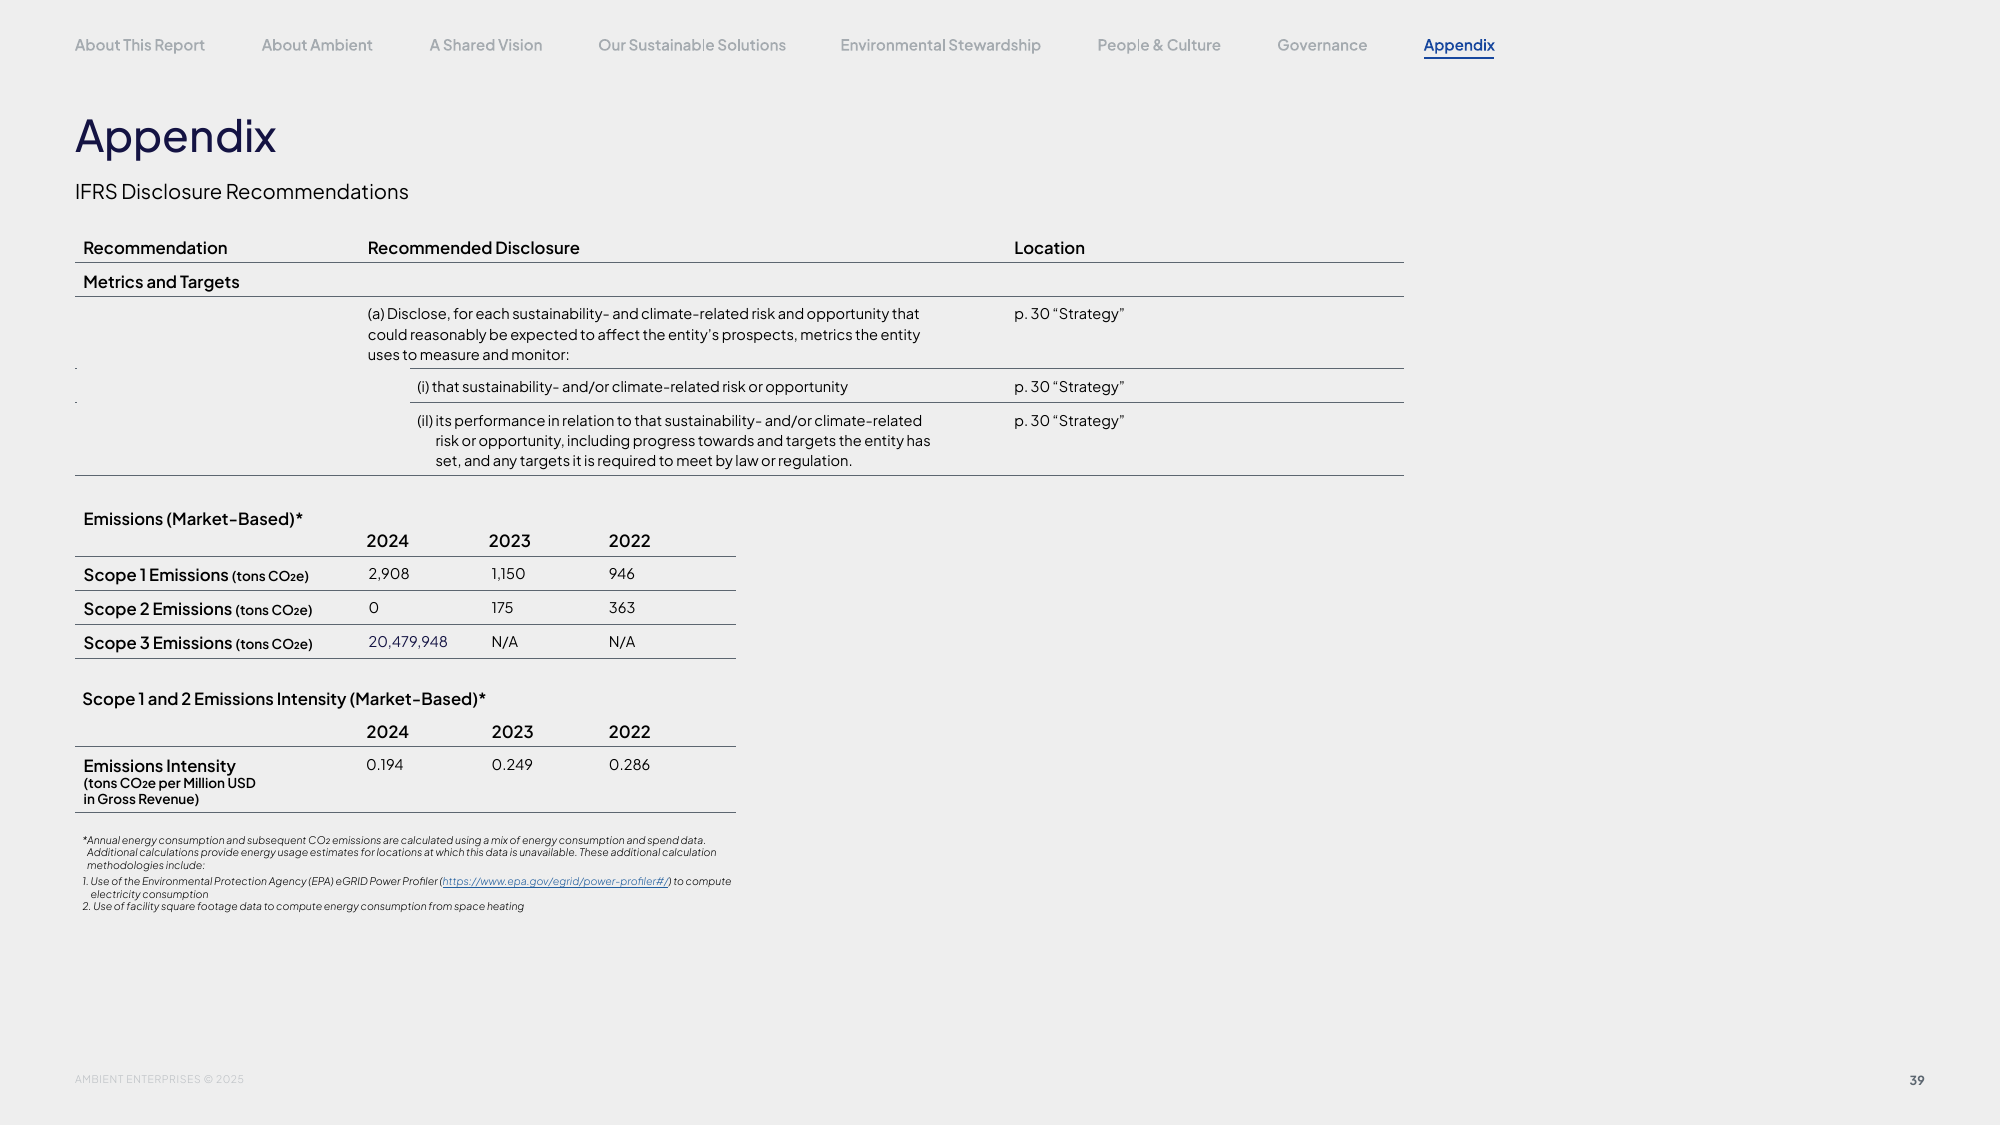This screenshot has height=1125, width=2000.
Task: Click the Recommended Disclosure column header
Action: point(474,248)
